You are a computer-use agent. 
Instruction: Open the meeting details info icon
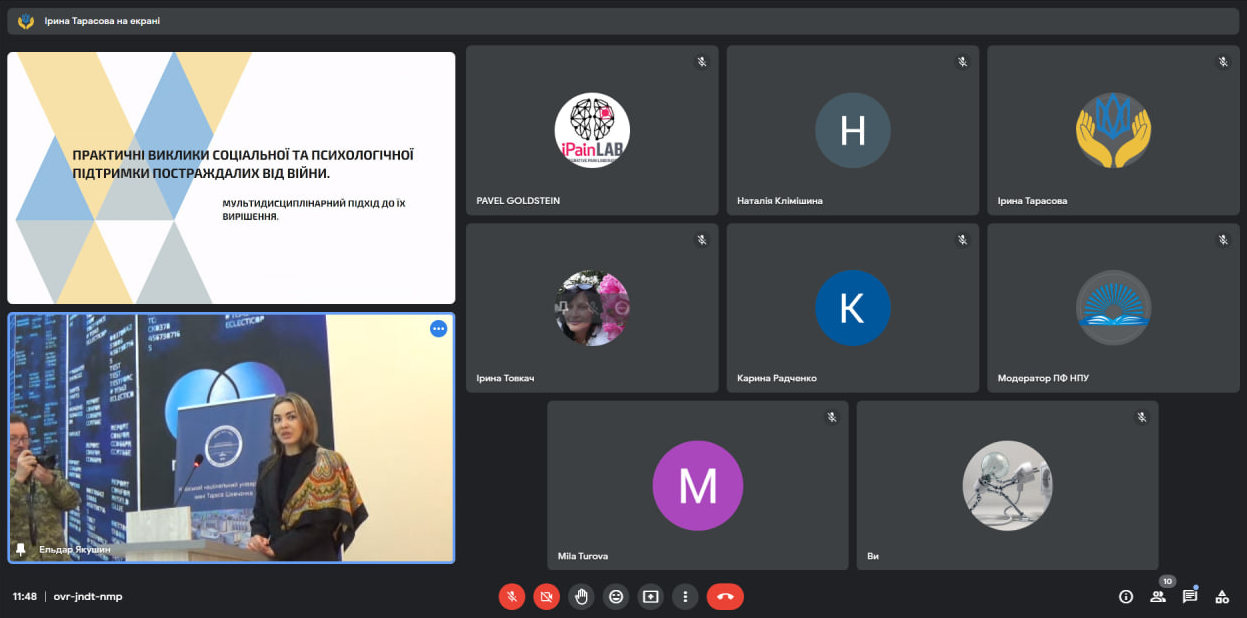pos(1126,597)
